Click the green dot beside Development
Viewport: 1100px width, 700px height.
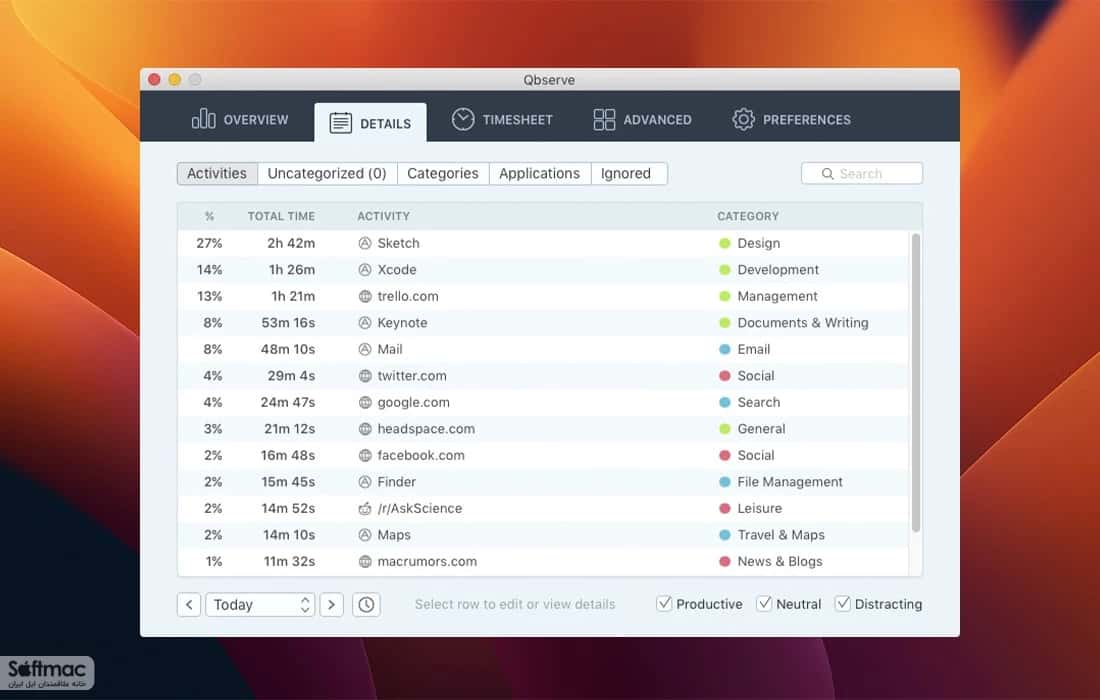[725, 270]
